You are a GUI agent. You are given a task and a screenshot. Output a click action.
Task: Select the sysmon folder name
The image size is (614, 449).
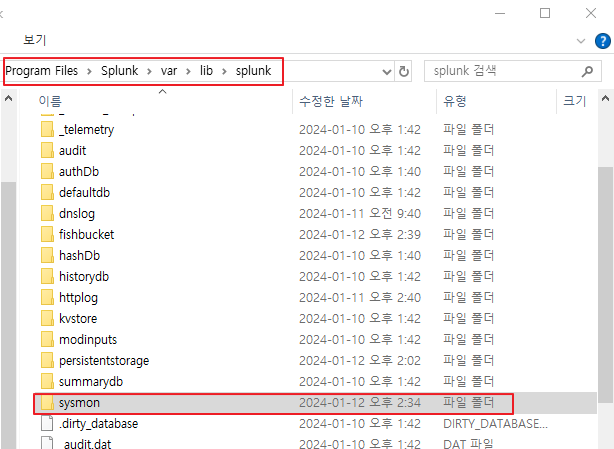[79, 403]
